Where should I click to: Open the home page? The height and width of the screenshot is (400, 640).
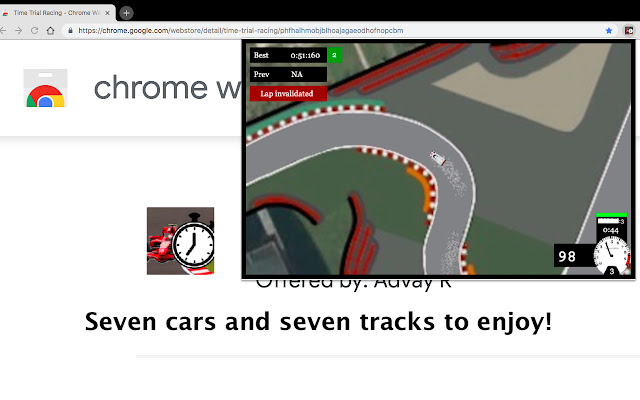(x=51, y=31)
